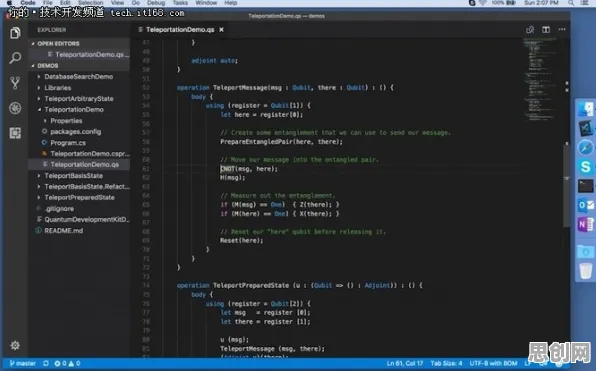Click the errors and warnings count in status bar
This screenshot has width=596, height=371.
coord(67,363)
